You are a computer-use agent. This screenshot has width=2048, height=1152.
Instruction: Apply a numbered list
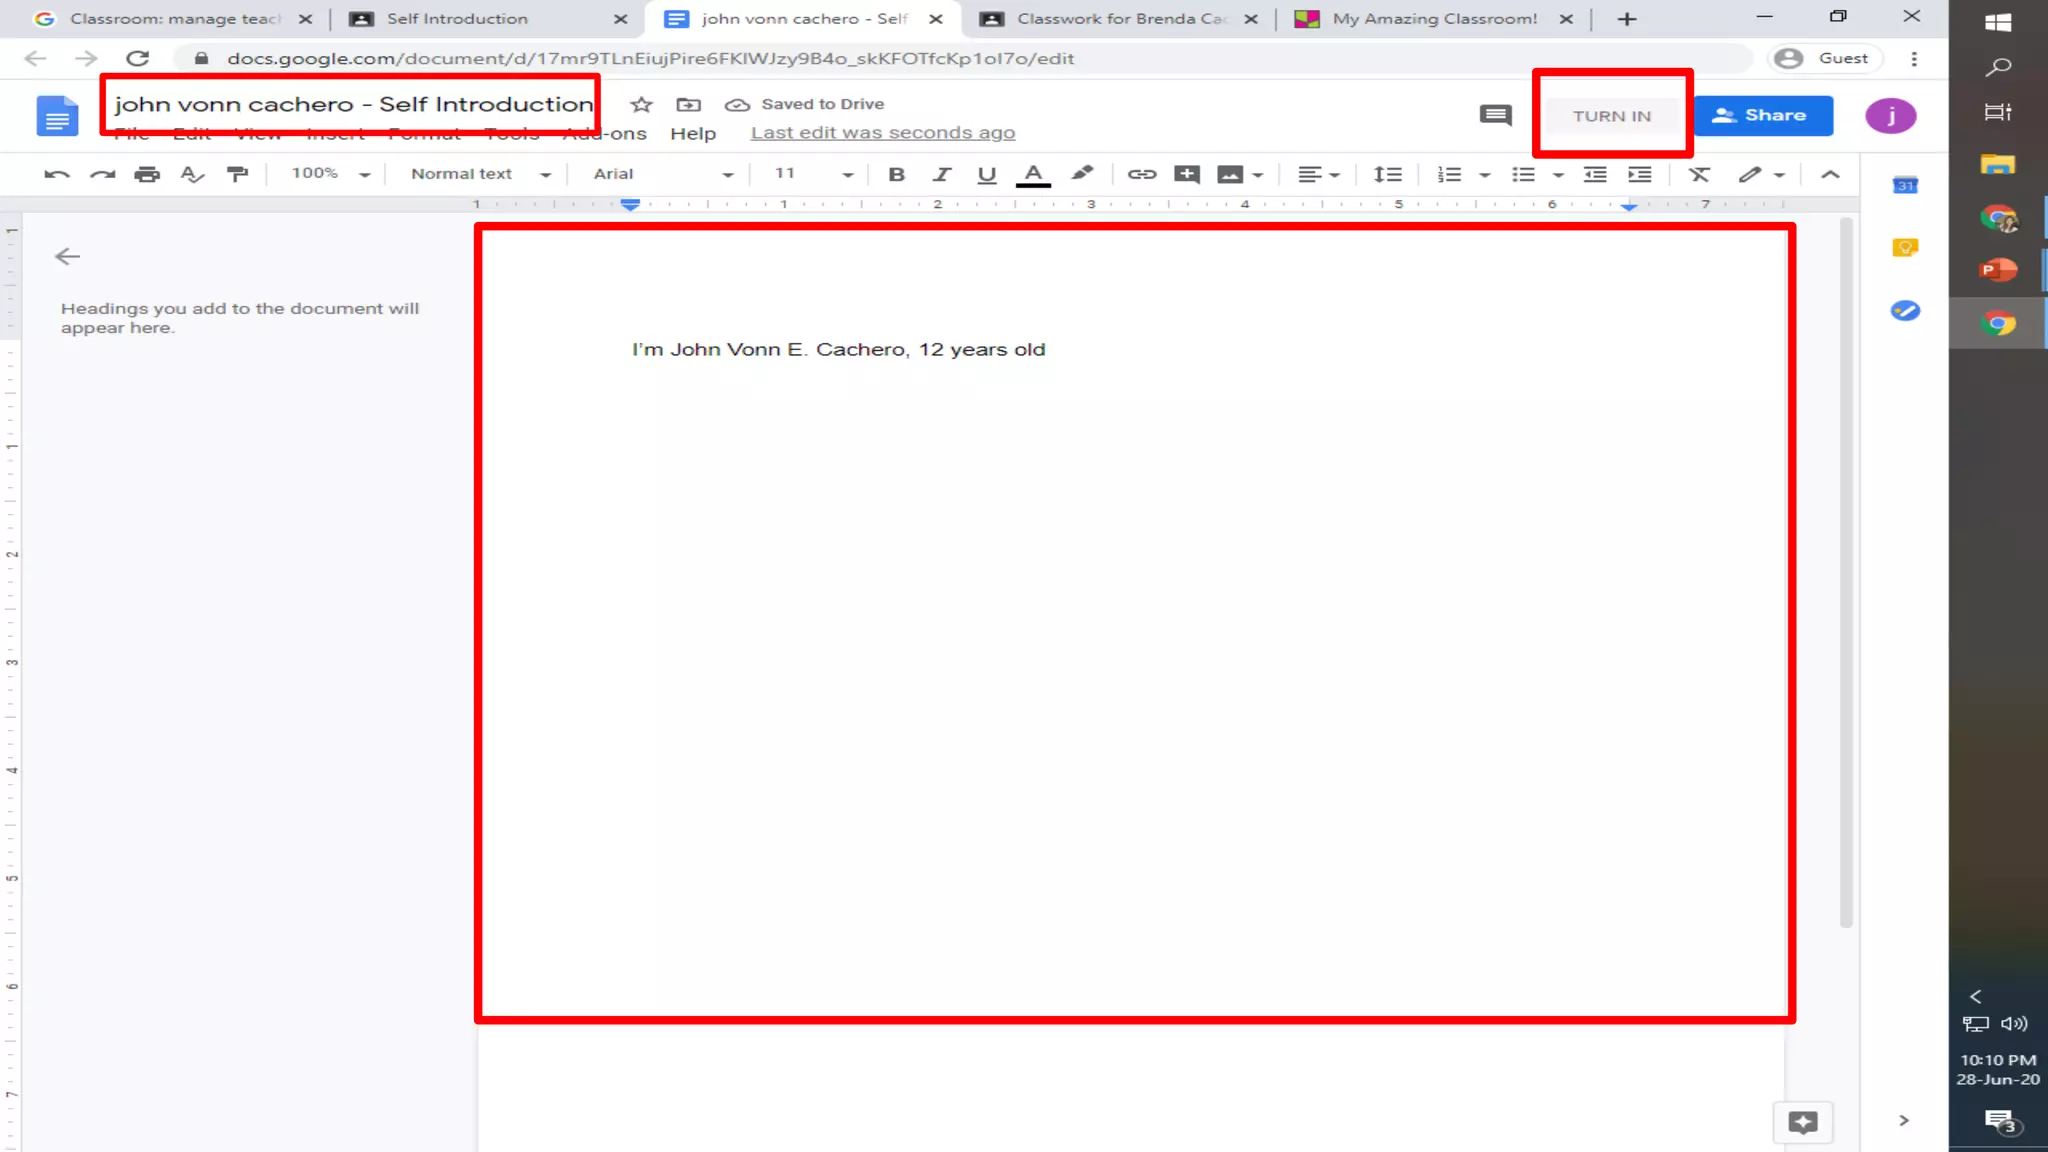click(x=1449, y=174)
